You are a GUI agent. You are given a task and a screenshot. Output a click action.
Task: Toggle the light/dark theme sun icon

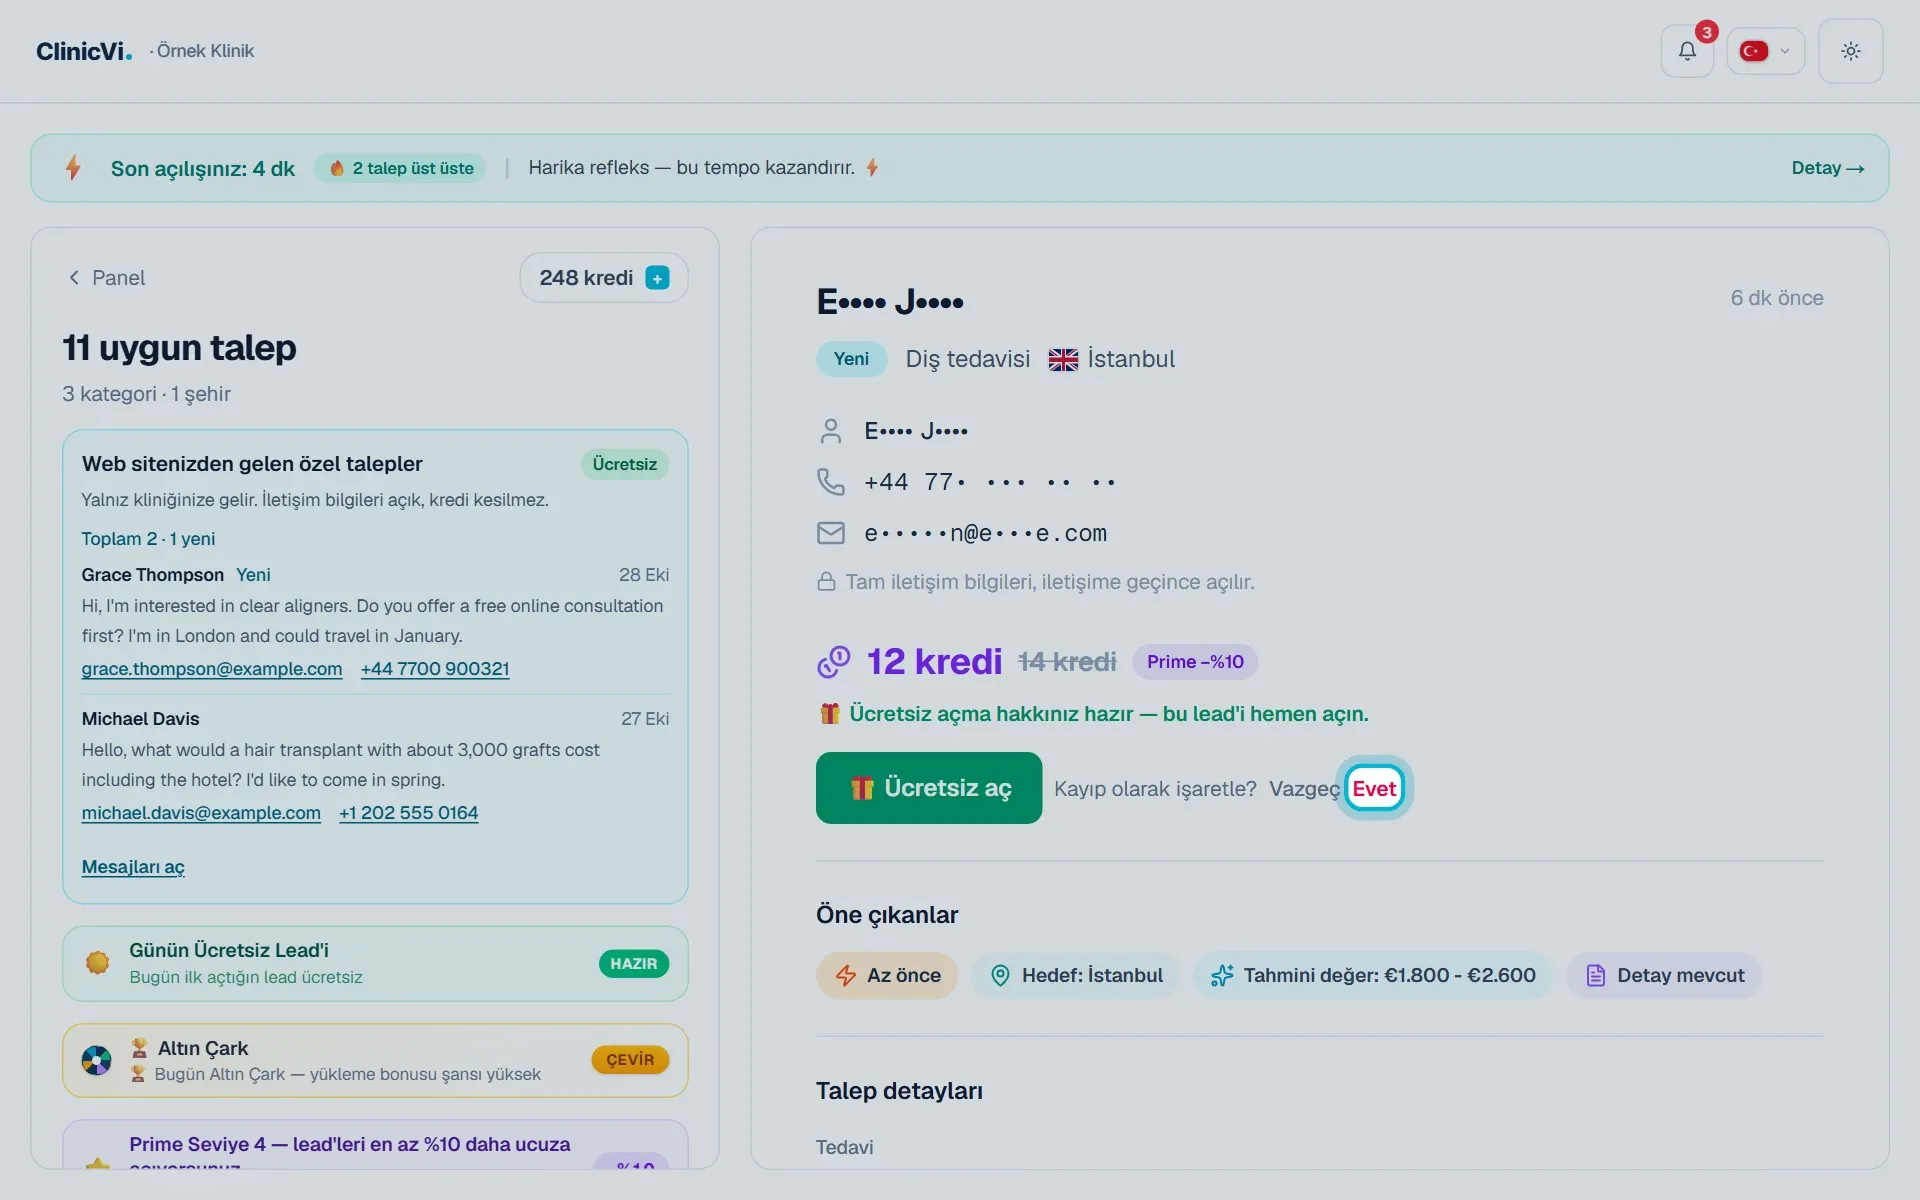(x=1850, y=51)
